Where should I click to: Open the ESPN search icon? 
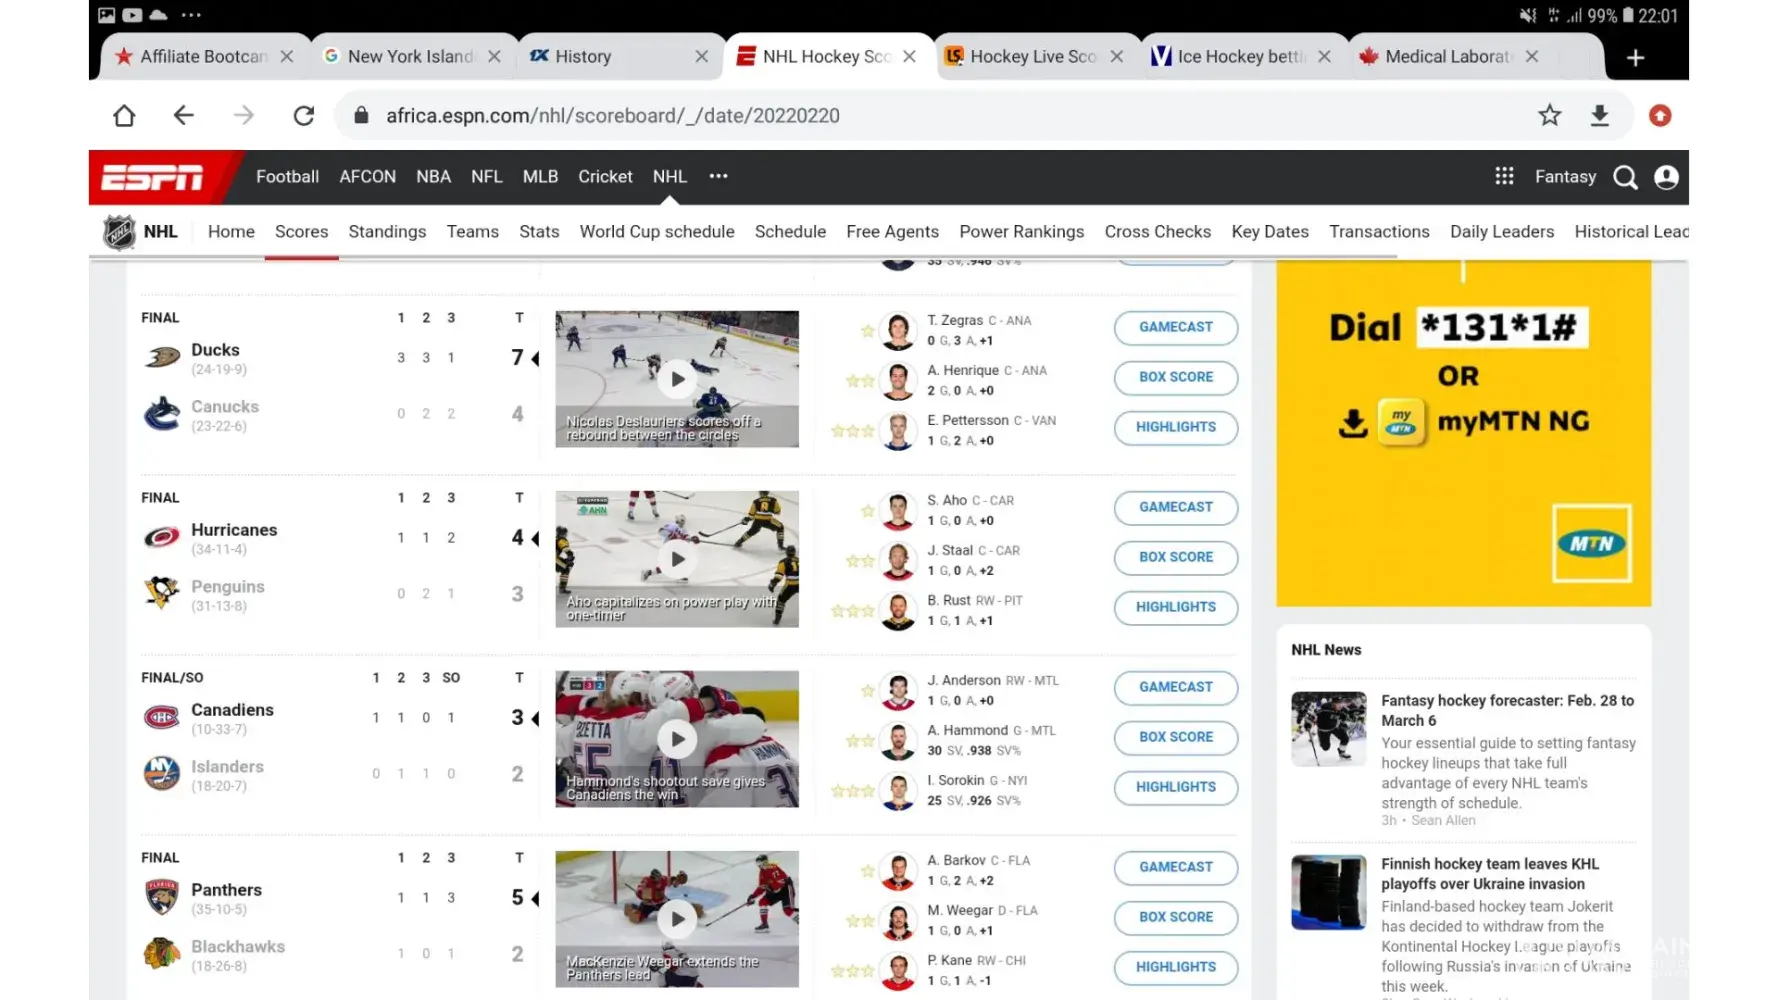click(x=1625, y=177)
